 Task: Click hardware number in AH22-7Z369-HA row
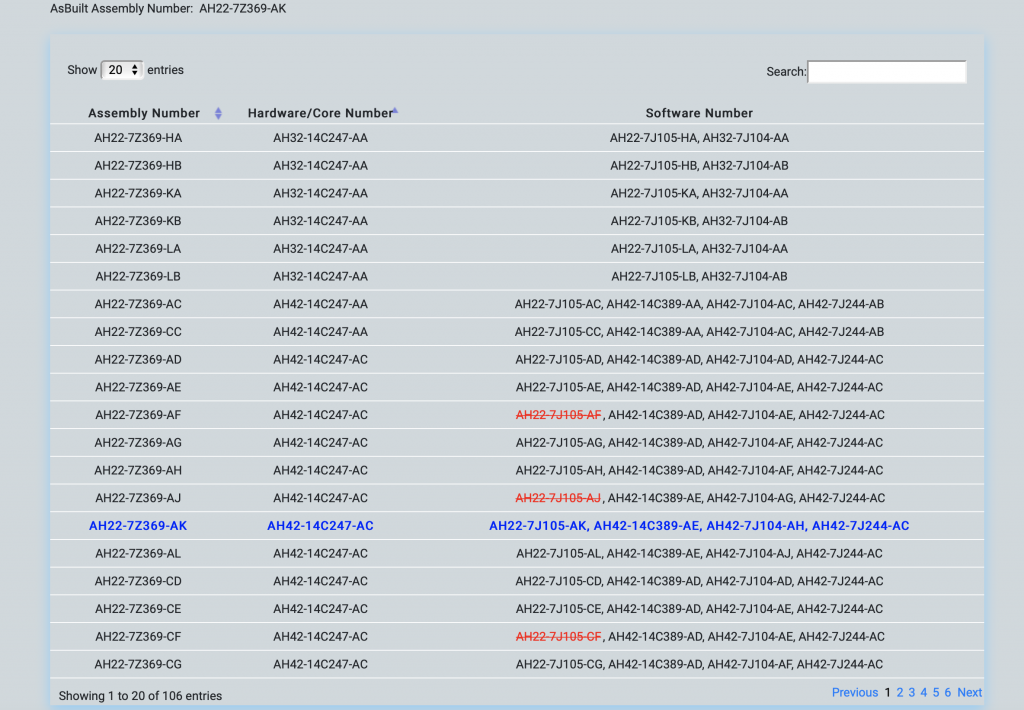[320, 138]
